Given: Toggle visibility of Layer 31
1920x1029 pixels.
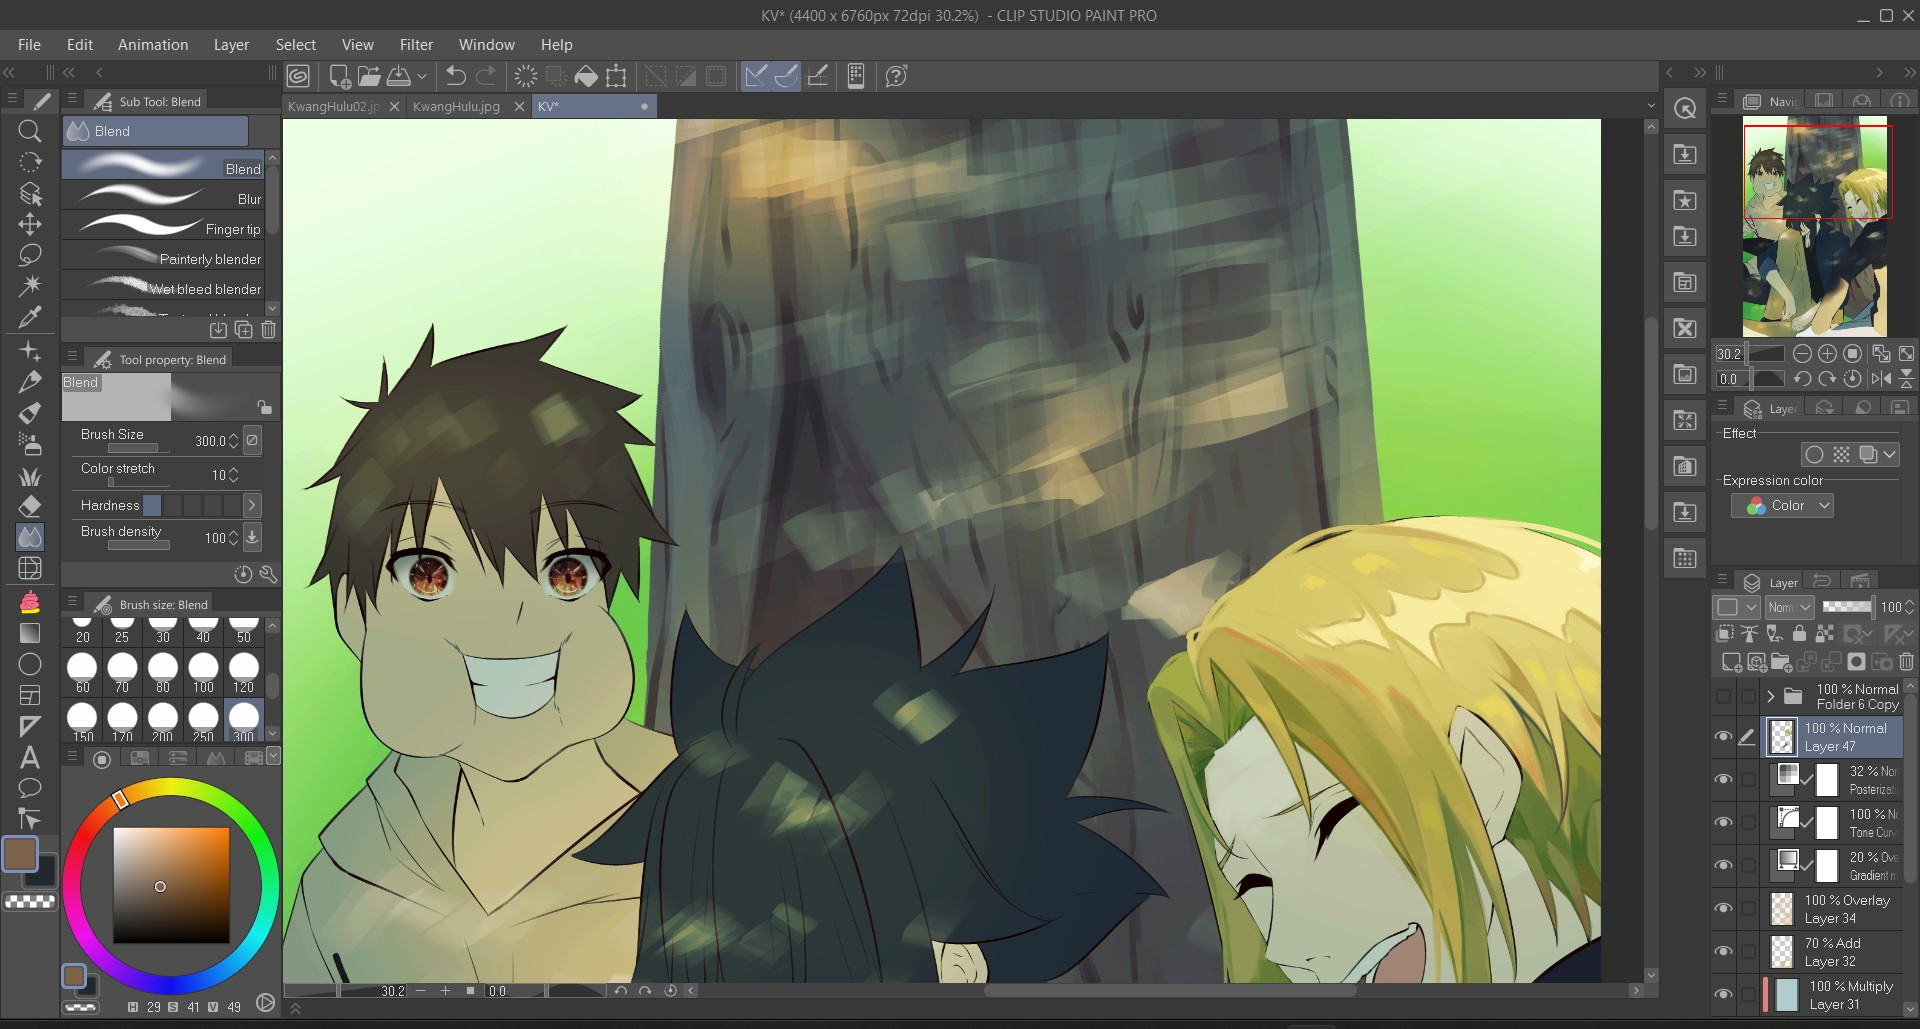Looking at the screenshot, I should click(1723, 994).
